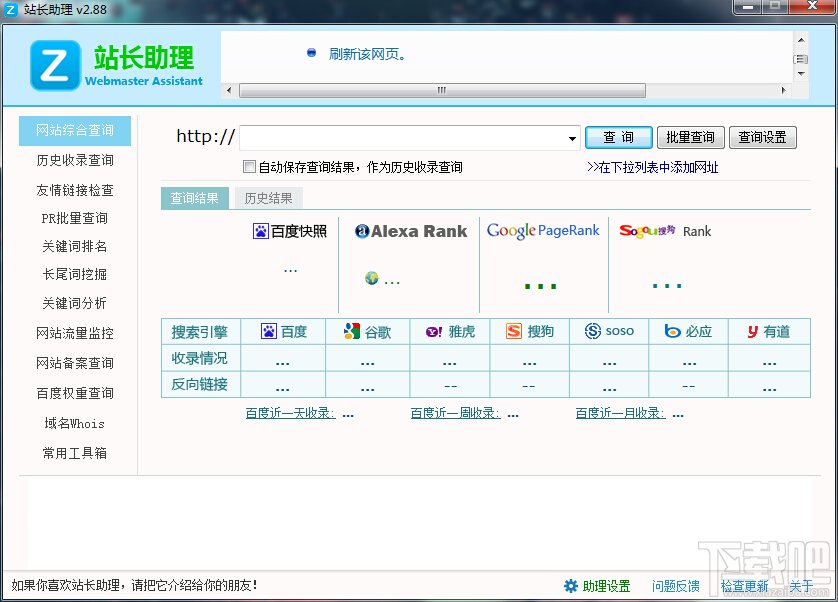Click 关于 link in status bar
Image resolution: width=838 pixels, height=602 pixels.
coord(801,586)
